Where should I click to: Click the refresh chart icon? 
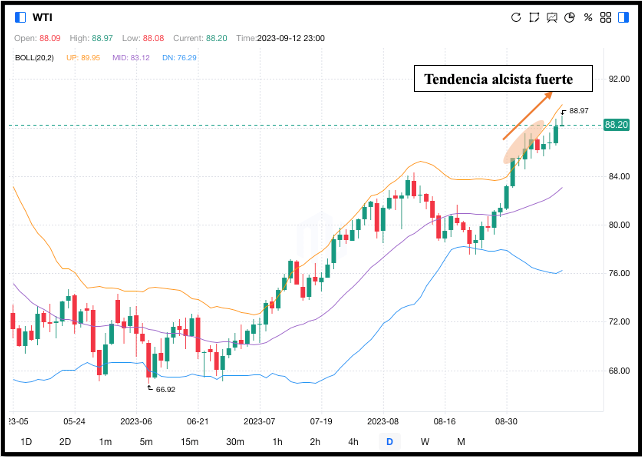pyautogui.click(x=516, y=17)
